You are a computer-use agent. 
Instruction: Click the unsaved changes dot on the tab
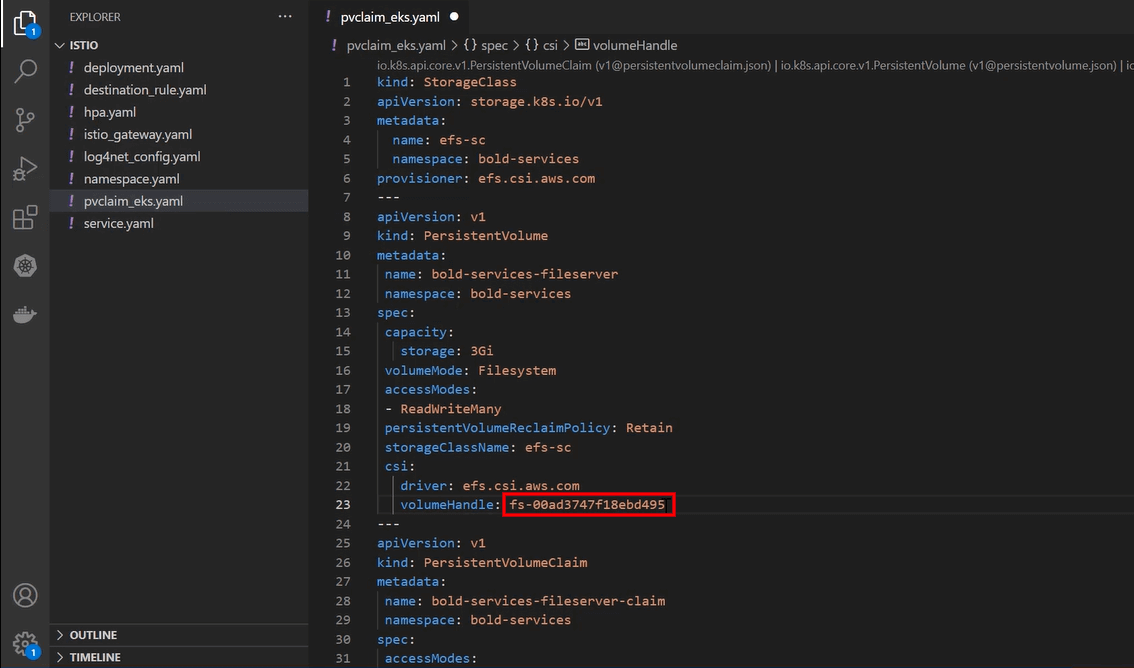pos(455,16)
